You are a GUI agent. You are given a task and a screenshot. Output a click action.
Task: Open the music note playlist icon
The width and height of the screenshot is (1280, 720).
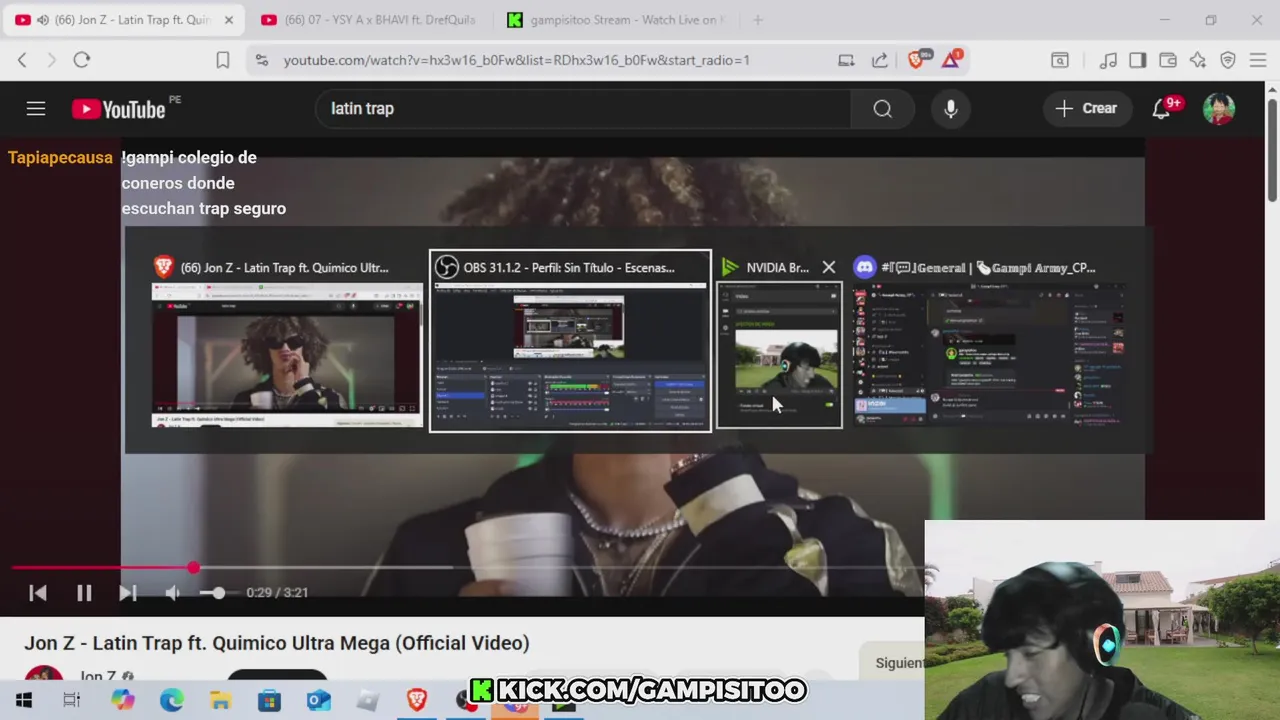point(1108,60)
